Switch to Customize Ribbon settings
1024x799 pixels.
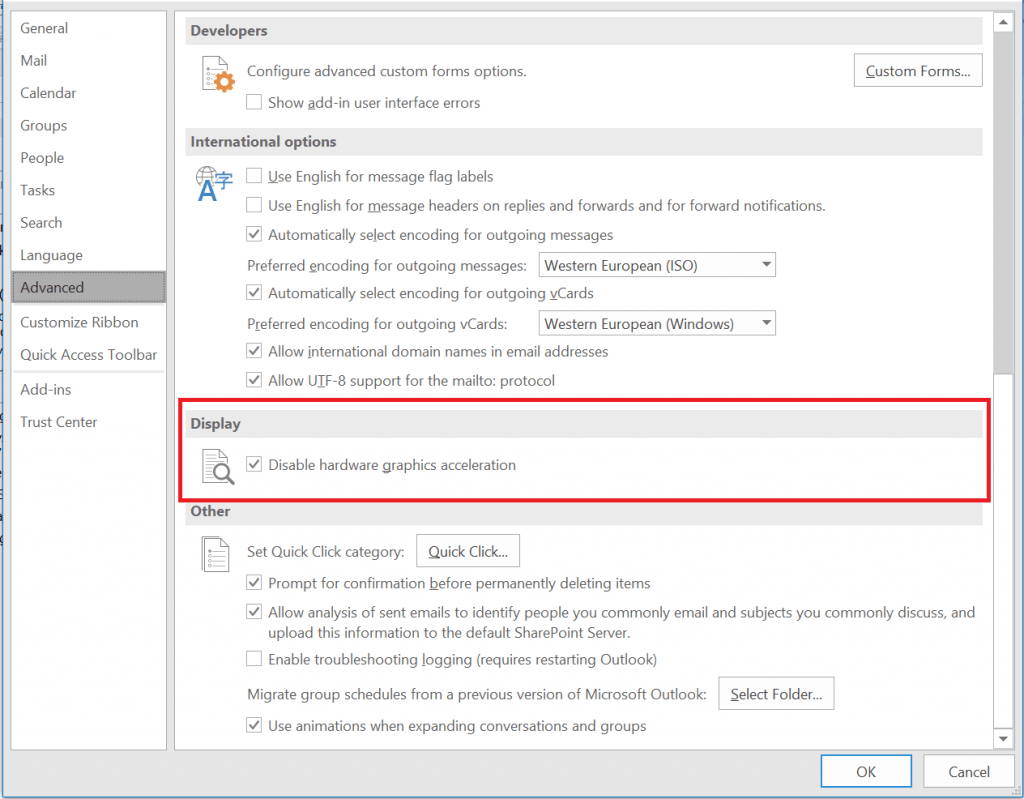click(x=79, y=322)
